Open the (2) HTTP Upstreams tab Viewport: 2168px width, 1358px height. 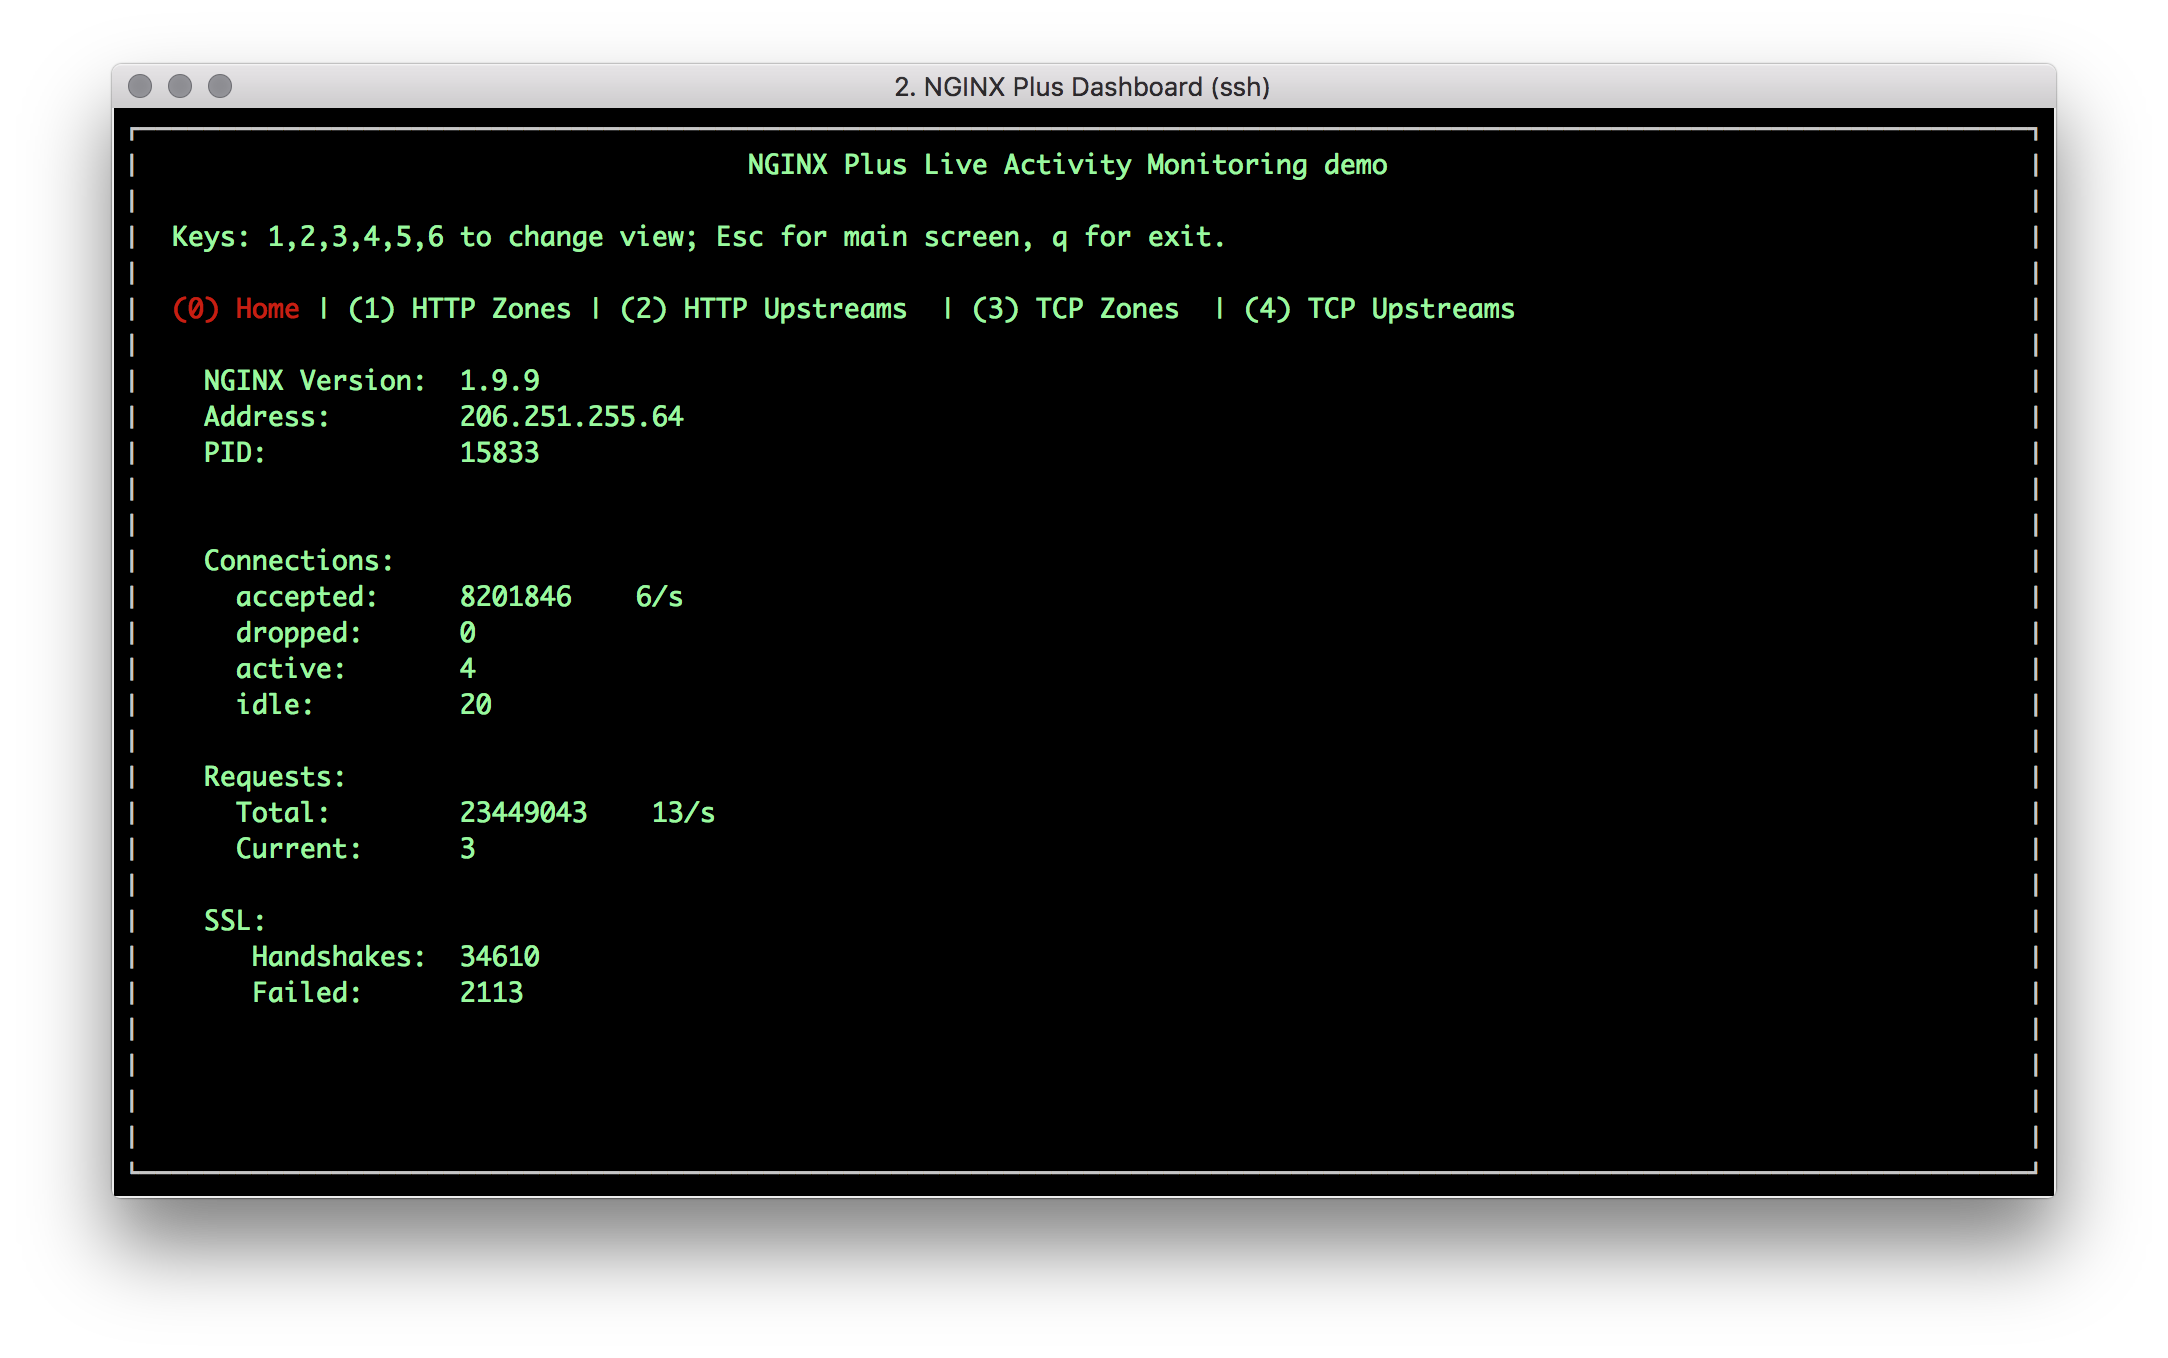click(763, 309)
